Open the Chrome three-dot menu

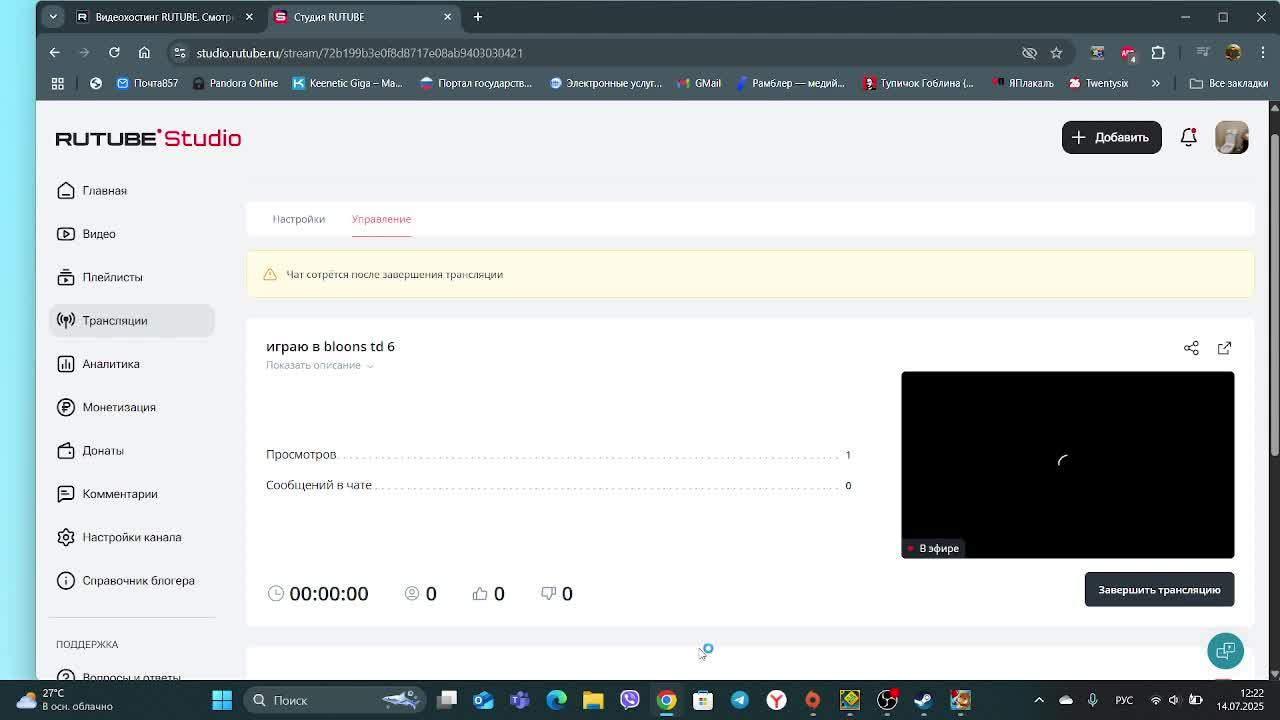[x=1264, y=53]
